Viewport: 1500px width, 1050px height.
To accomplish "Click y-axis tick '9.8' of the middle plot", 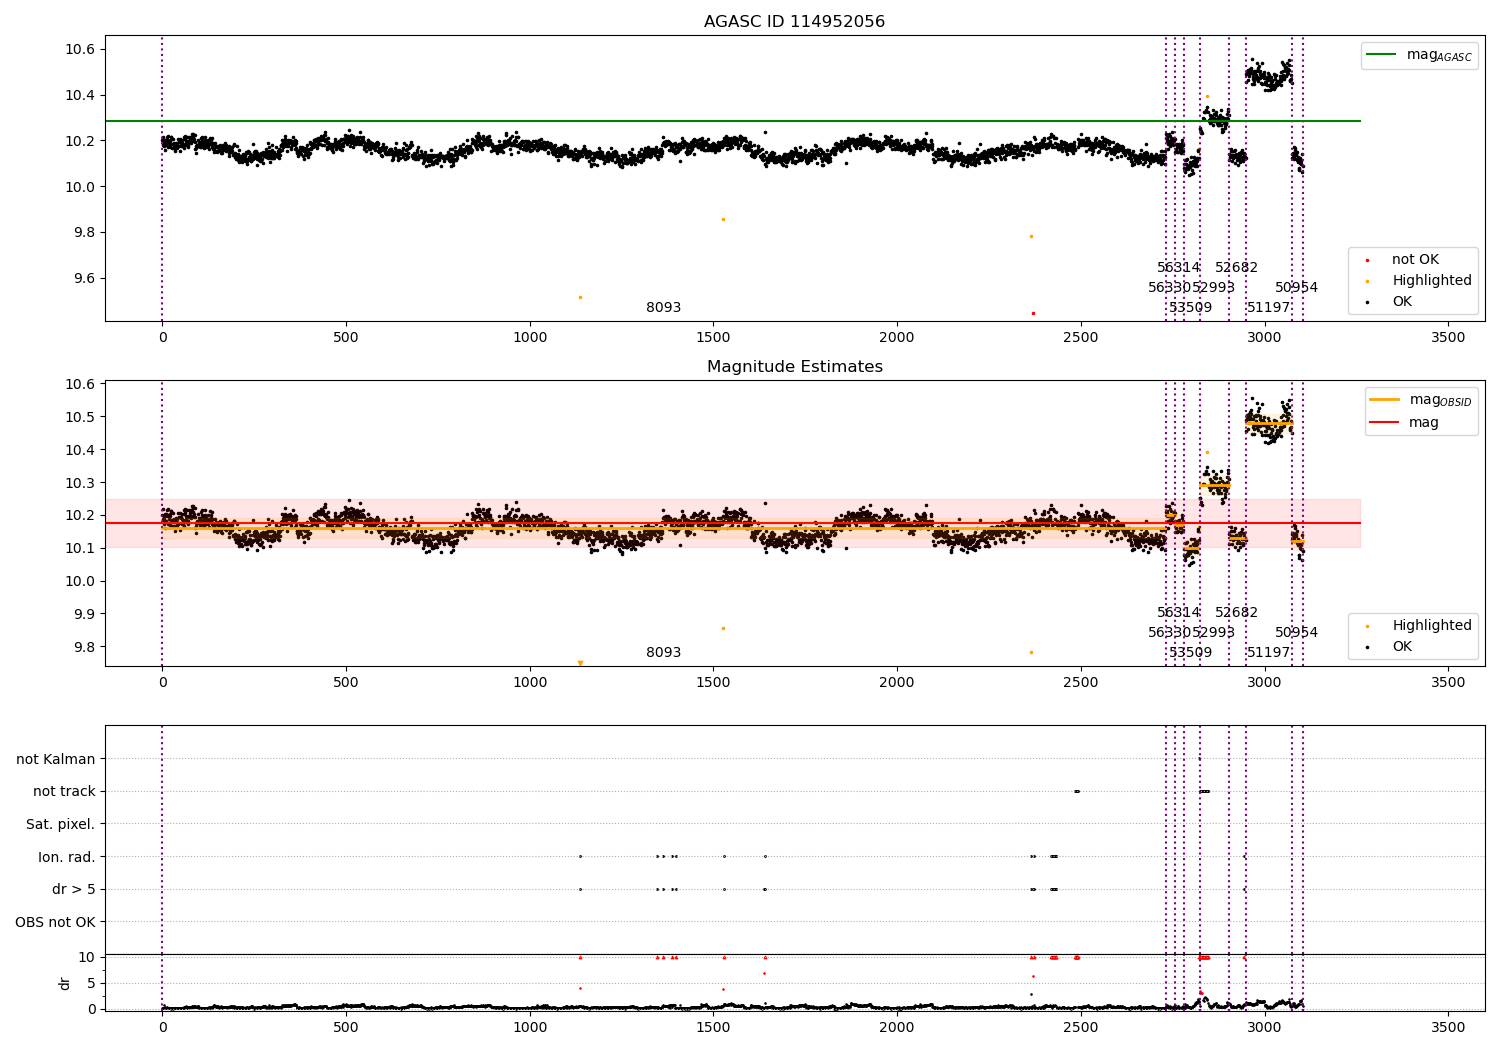I will click(x=84, y=647).
